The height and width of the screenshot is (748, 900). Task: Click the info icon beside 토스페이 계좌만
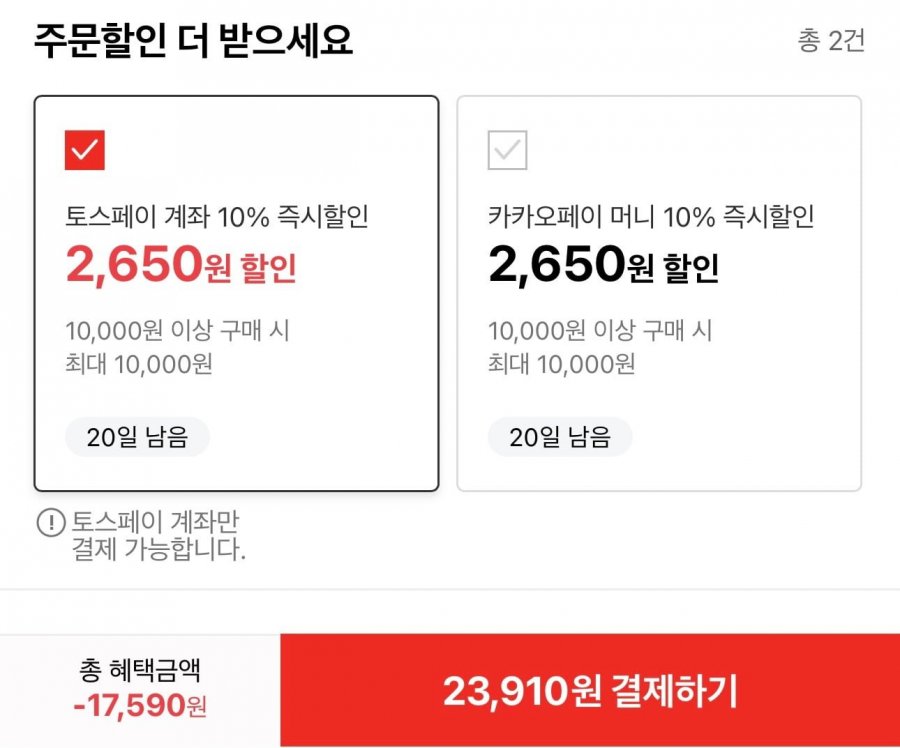pos(51,522)
